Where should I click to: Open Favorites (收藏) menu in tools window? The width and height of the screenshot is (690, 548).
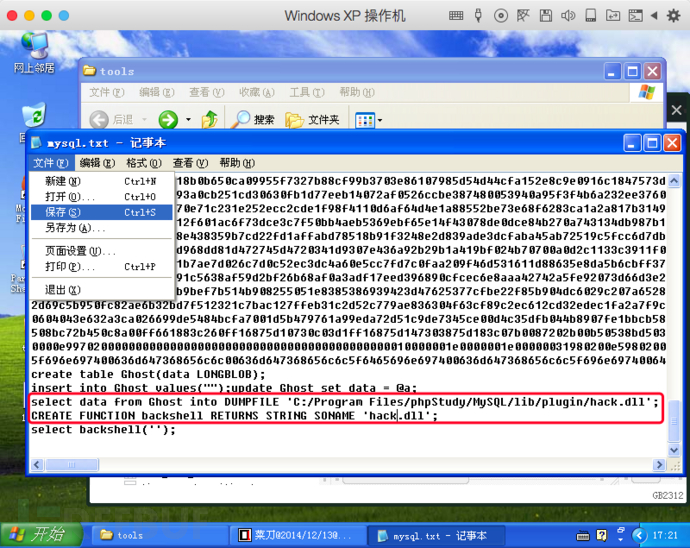pyautogui.click(x=257, y=92)
